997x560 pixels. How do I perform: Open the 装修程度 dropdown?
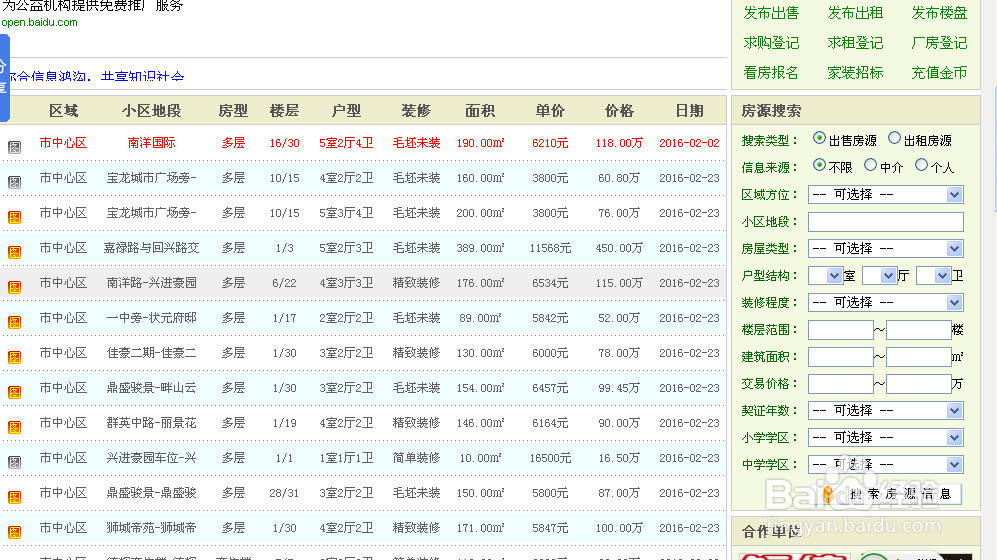(x=885, y=303)
